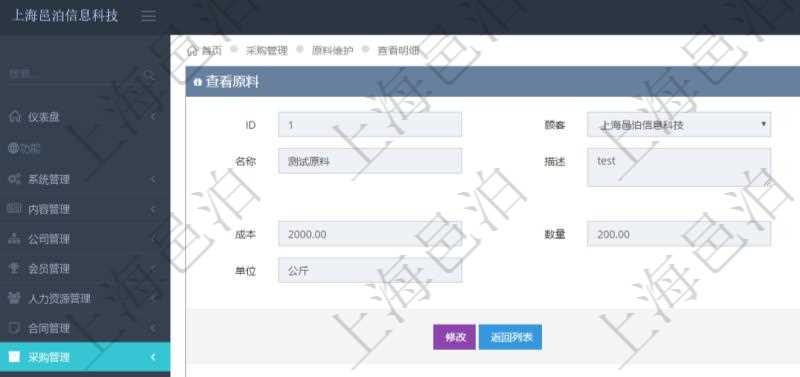Open 公司管理 sidebar menu

coord(85,239)
